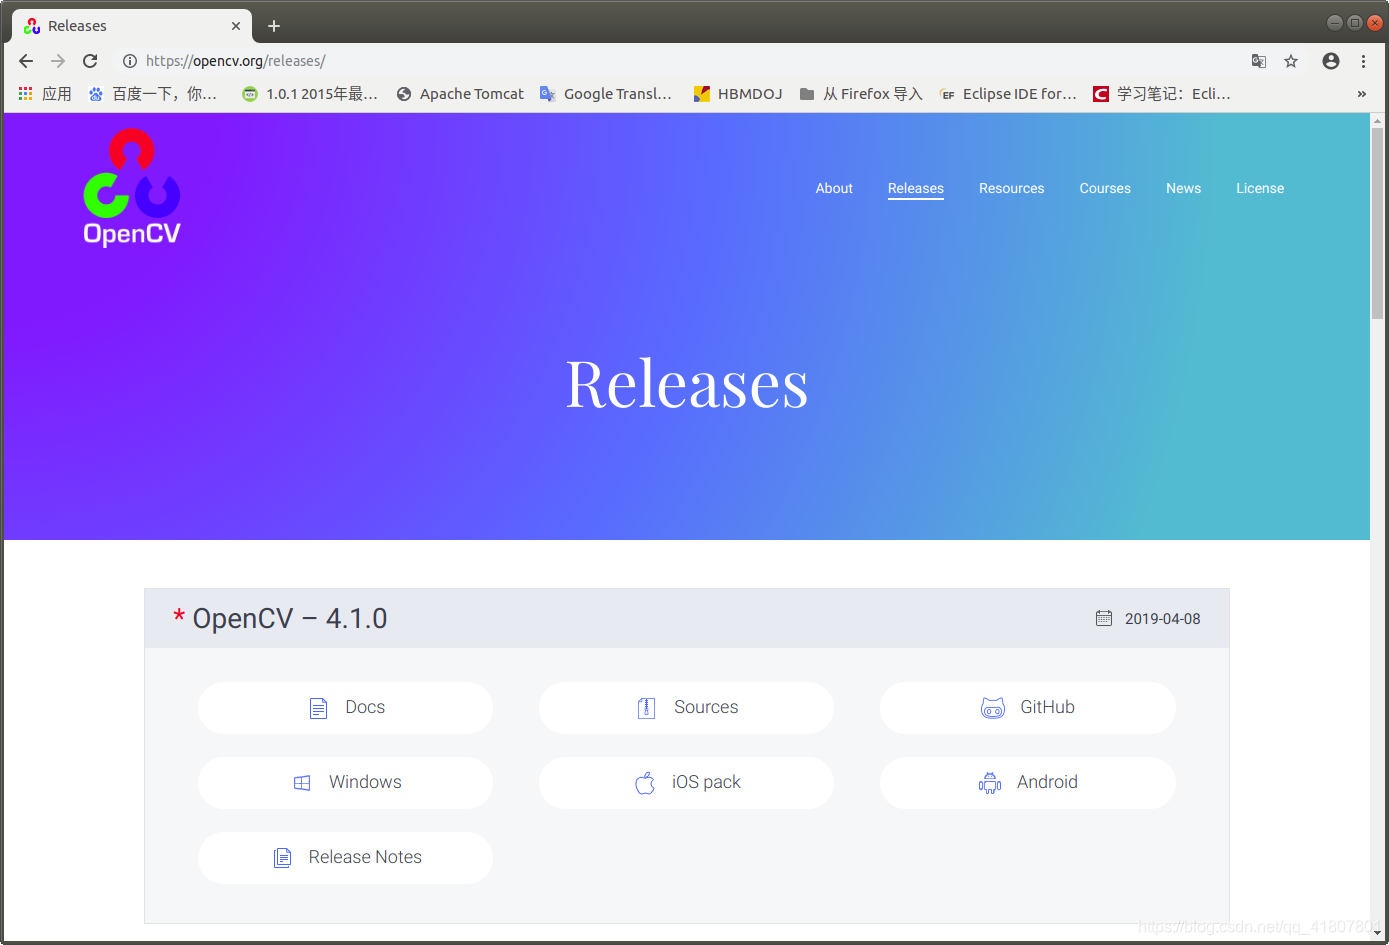
Task: Click the Google Translate icon in address bar
Action: point(1259,61)
